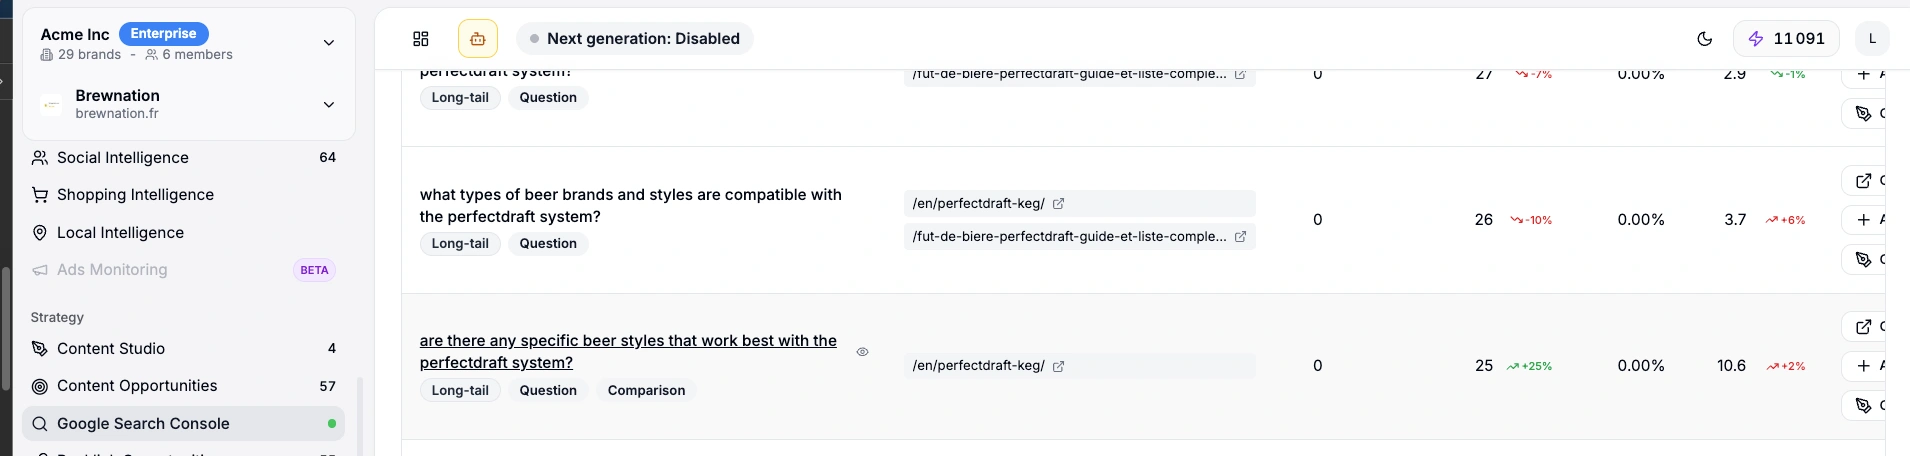Click the grid layout icon in top bar
This screenshot has height=456, width=1910.
421,39
